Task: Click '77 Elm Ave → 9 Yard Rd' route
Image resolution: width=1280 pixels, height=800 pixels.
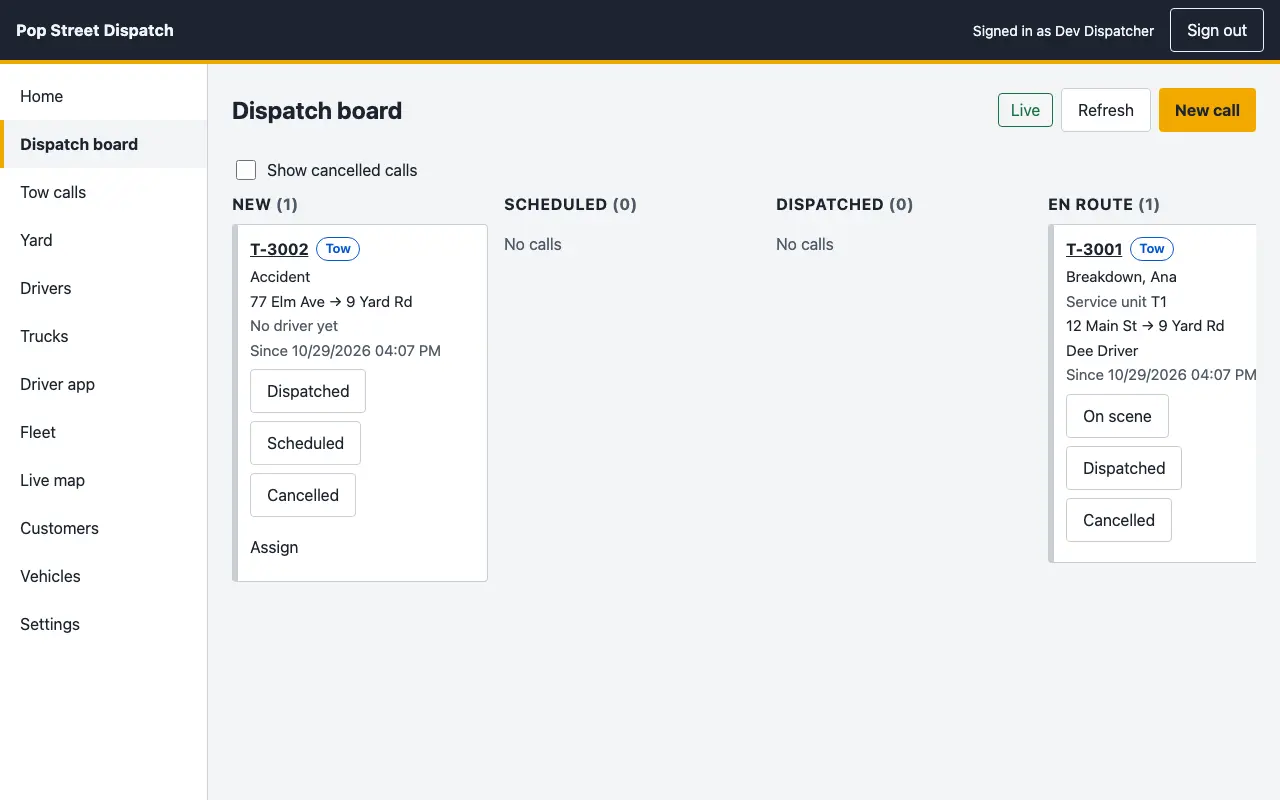Action: pyautogui.click(x=331, y=301)
